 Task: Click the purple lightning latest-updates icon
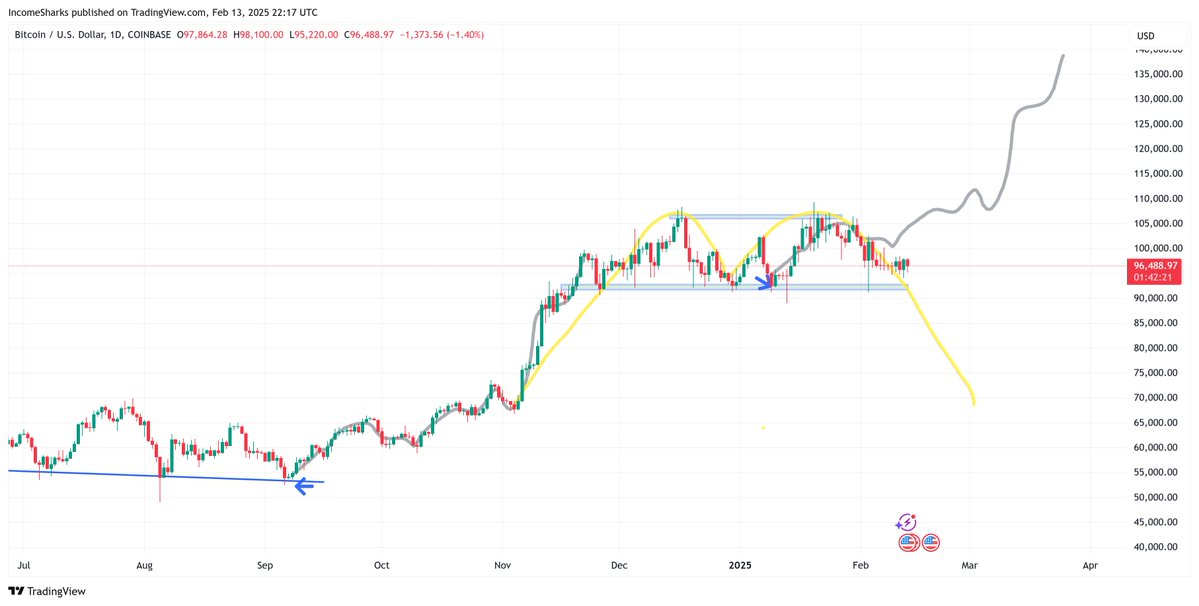click(906, 523)
